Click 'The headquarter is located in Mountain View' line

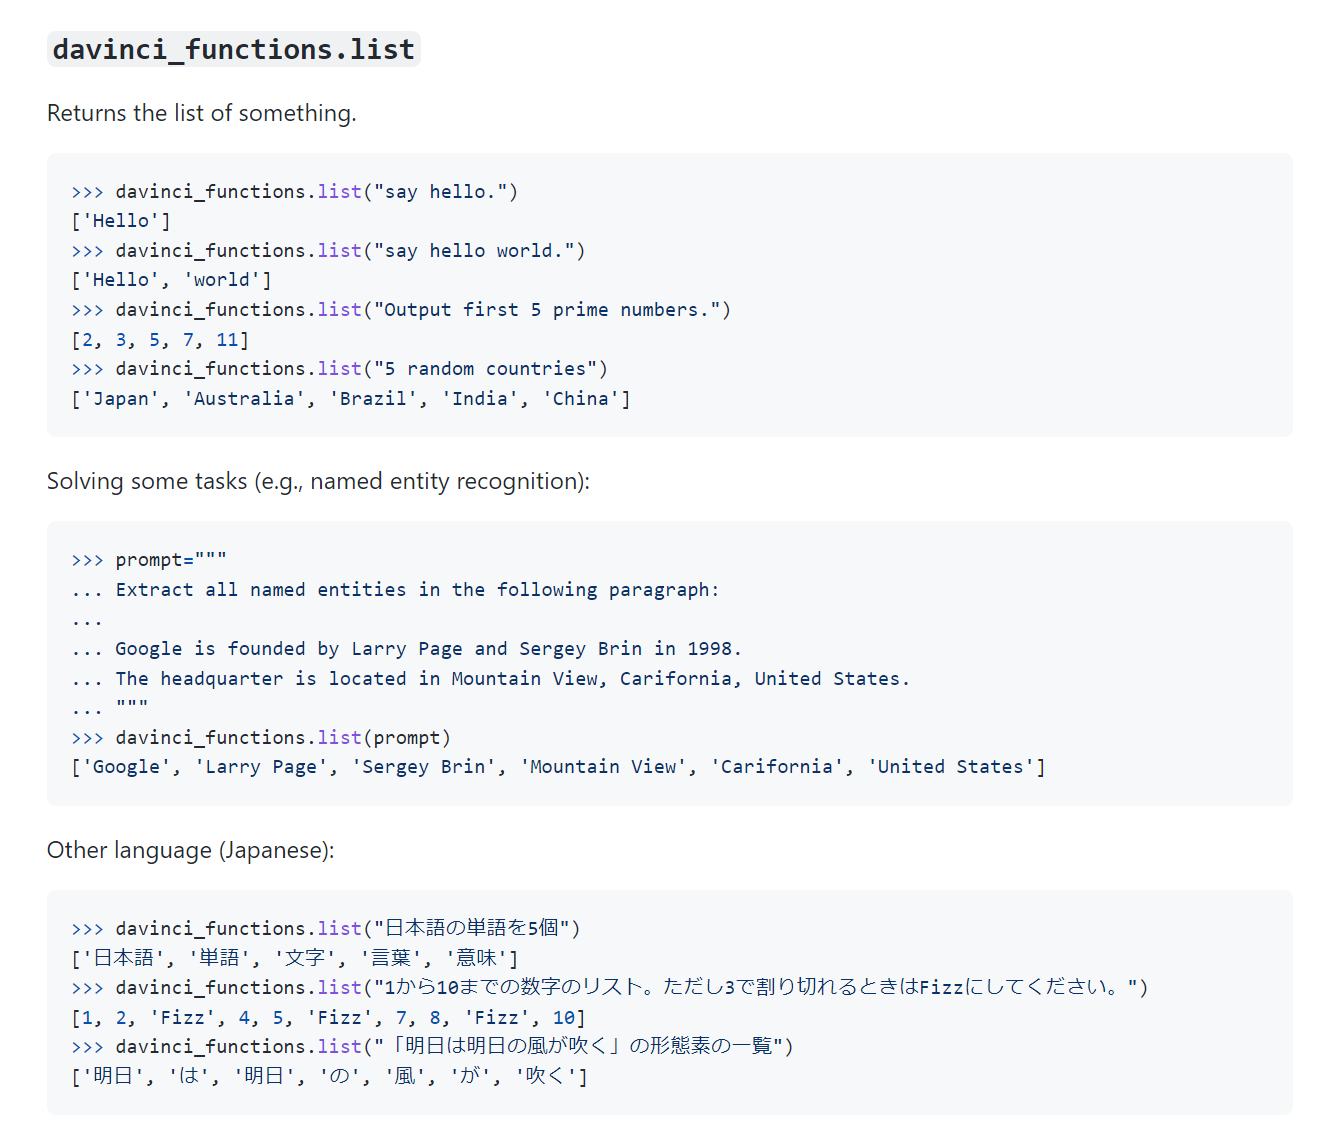[x=491, y=679]
